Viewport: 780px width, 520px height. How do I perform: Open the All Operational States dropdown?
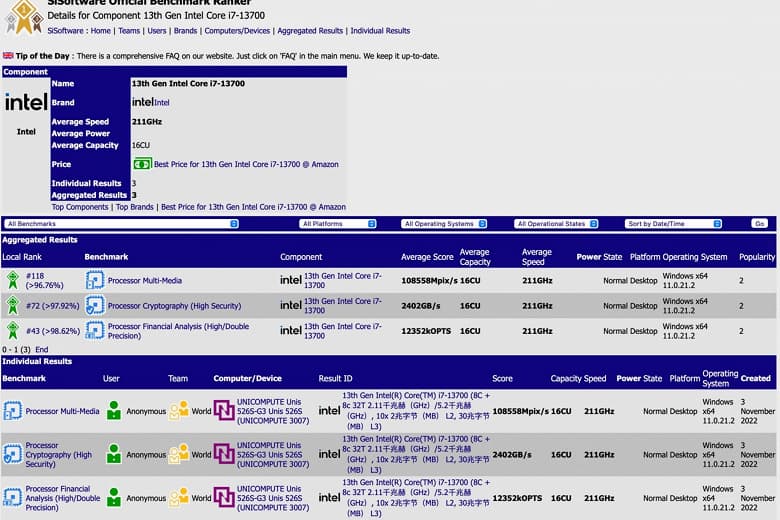(556, 224)
